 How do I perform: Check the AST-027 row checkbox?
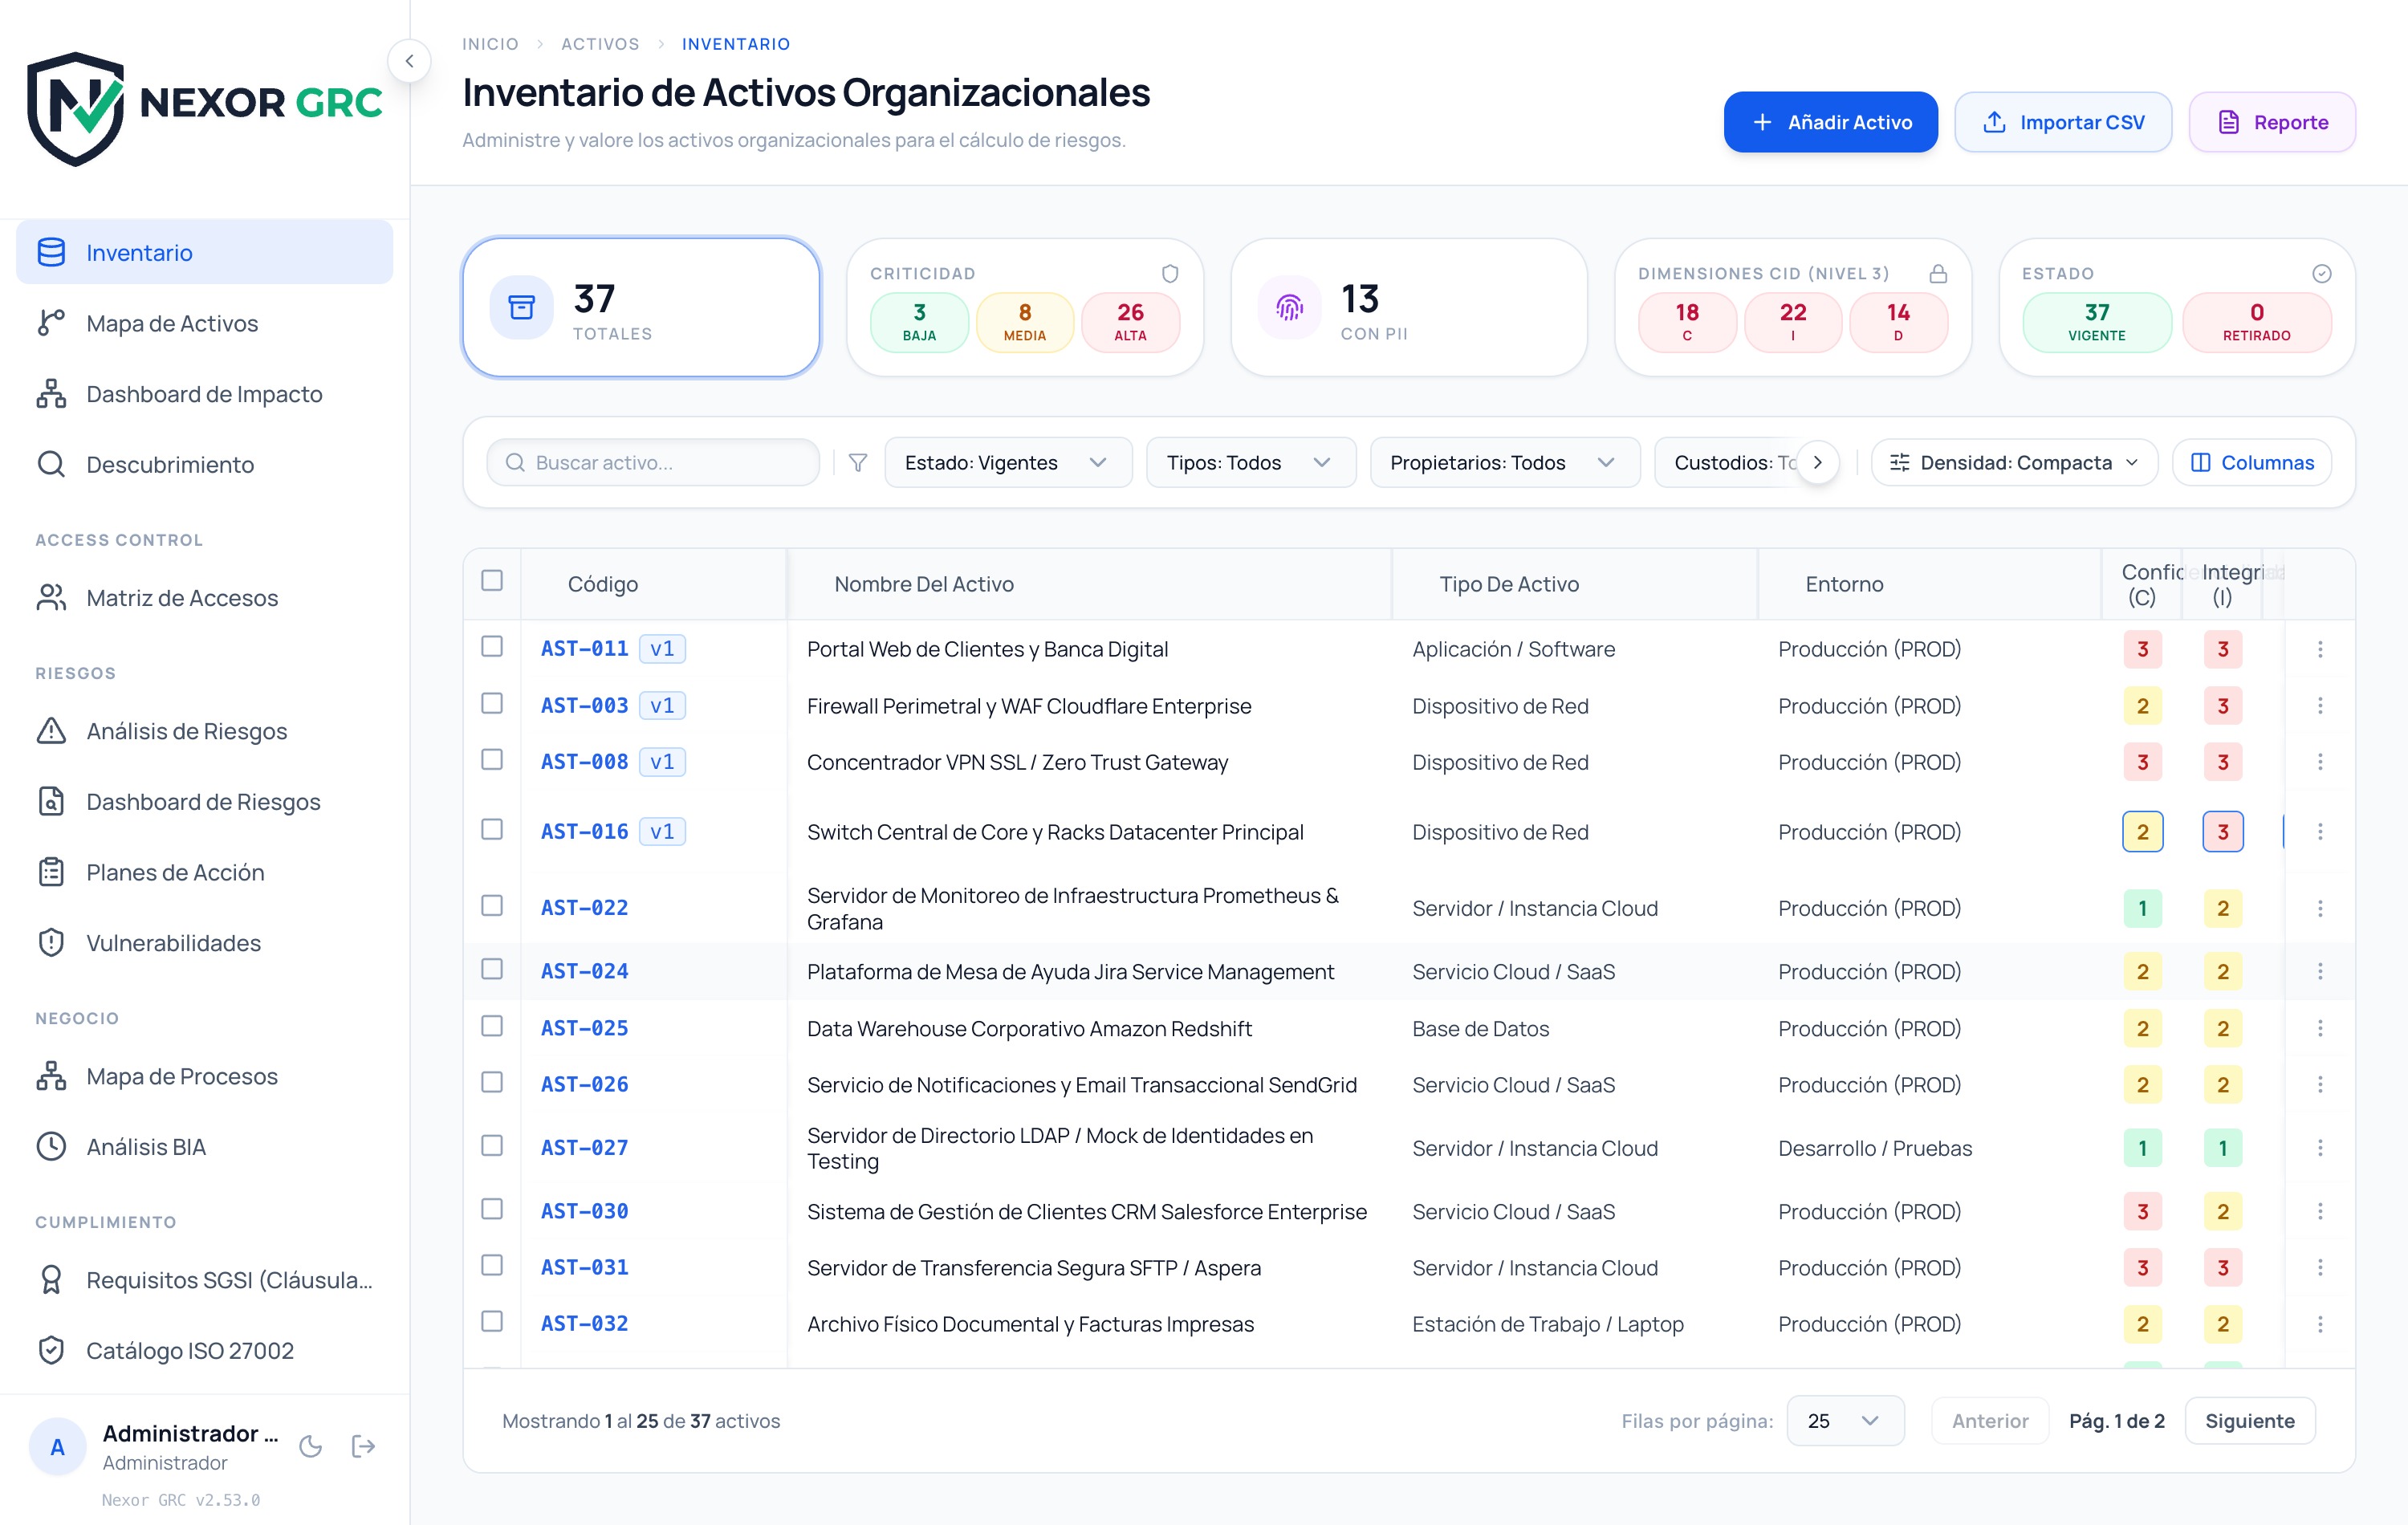point(492,1145)
